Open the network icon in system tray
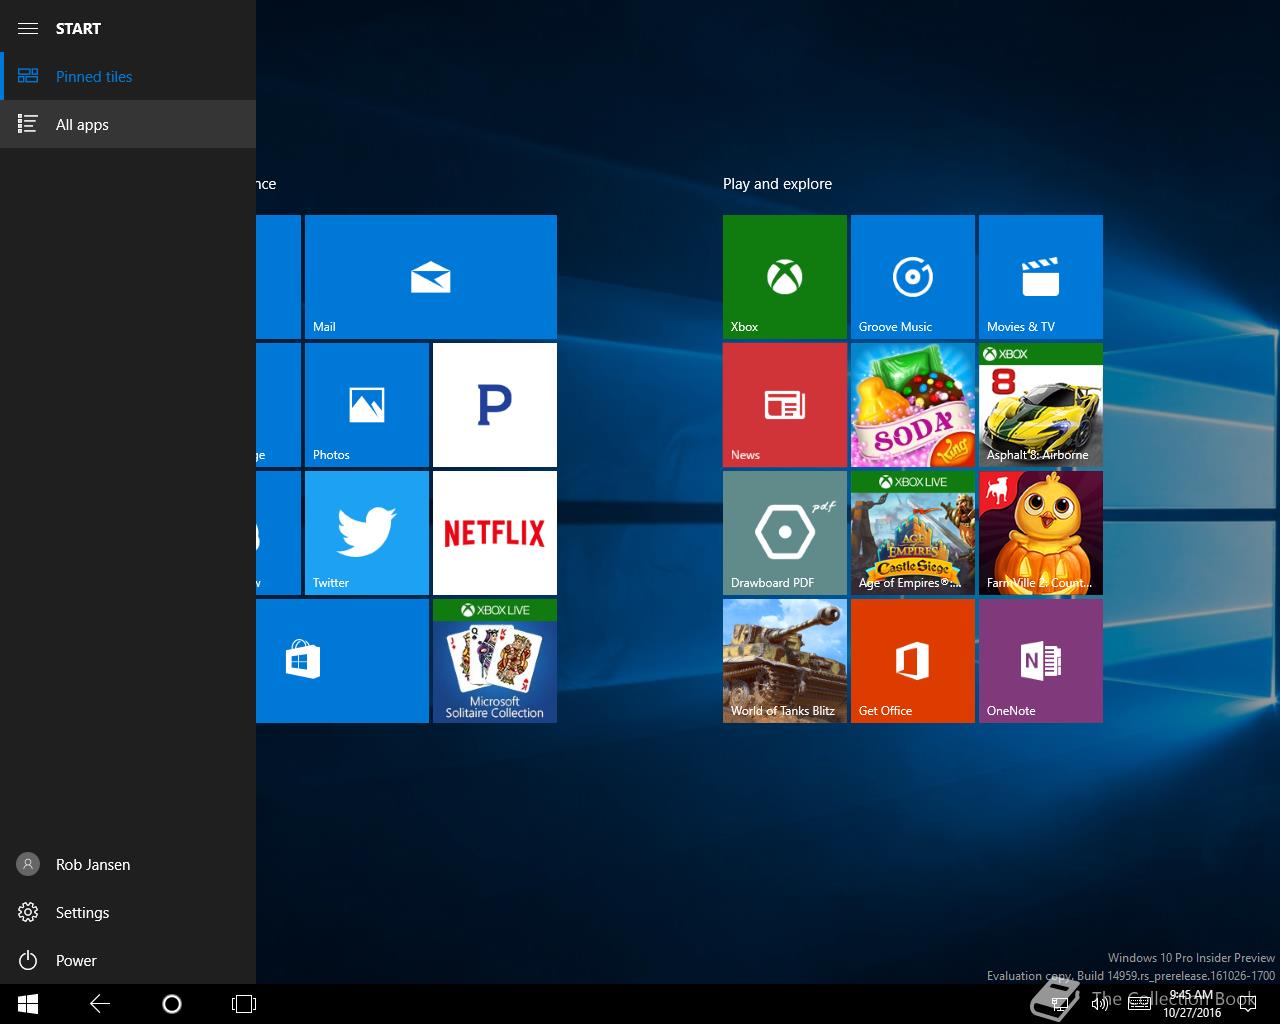This screenshot has height=1024, width=1280. 1060,1004
